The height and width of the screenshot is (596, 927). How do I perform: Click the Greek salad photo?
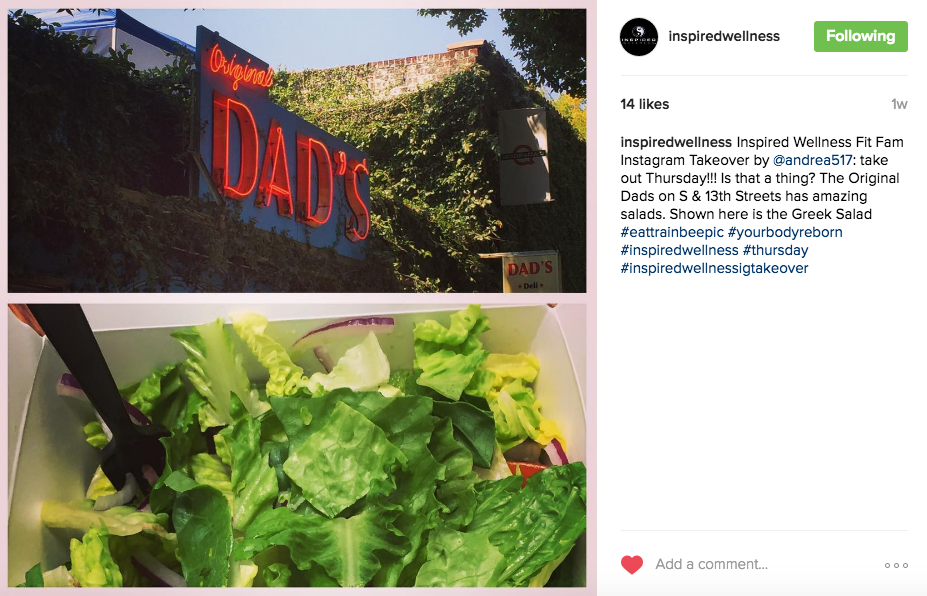[x=297, y=445]
